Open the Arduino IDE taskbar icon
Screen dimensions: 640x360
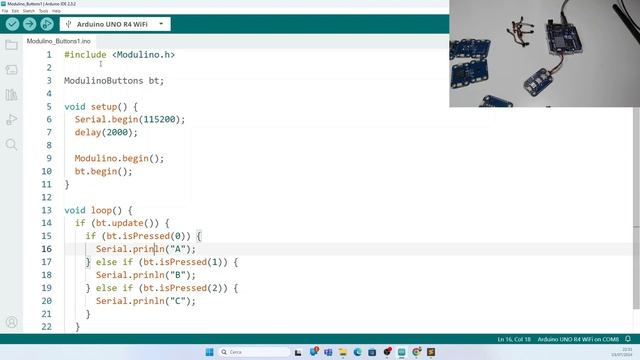click(x=402, y=352)
